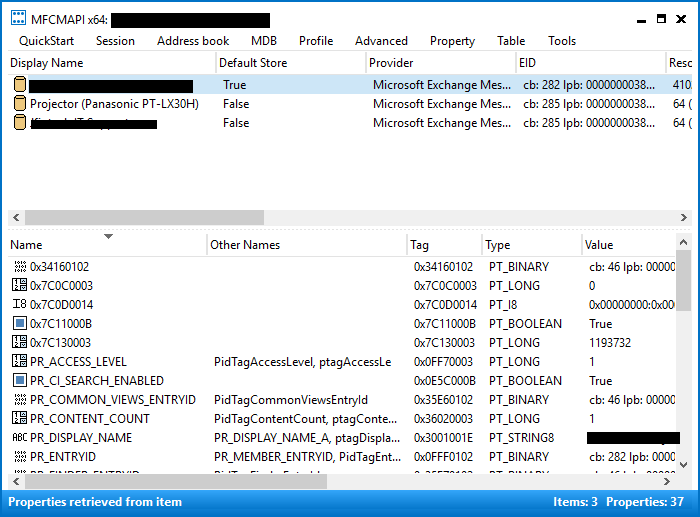Click scroll-right arrow of properties horizontal scrollbar

pos(667,482)
